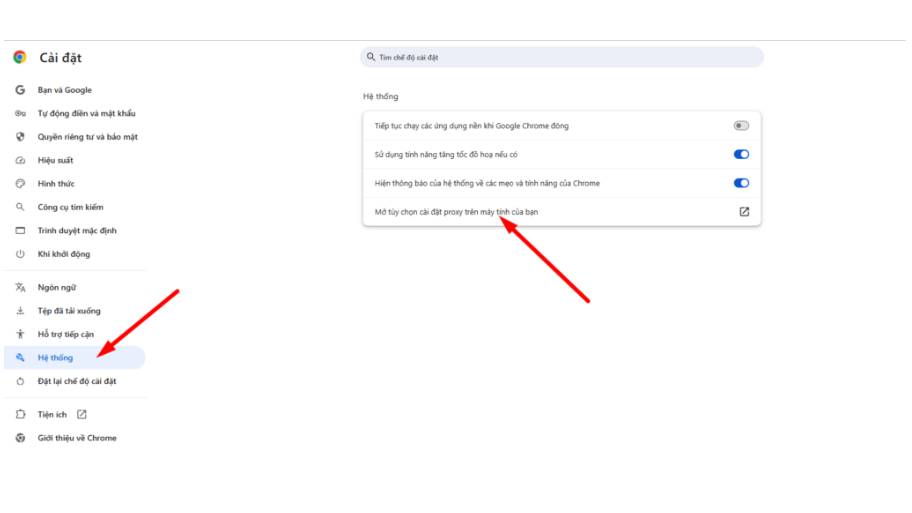Enable continue running background apps toggle
The height and width of the screenshot is (513, 912).
[741, 126]
